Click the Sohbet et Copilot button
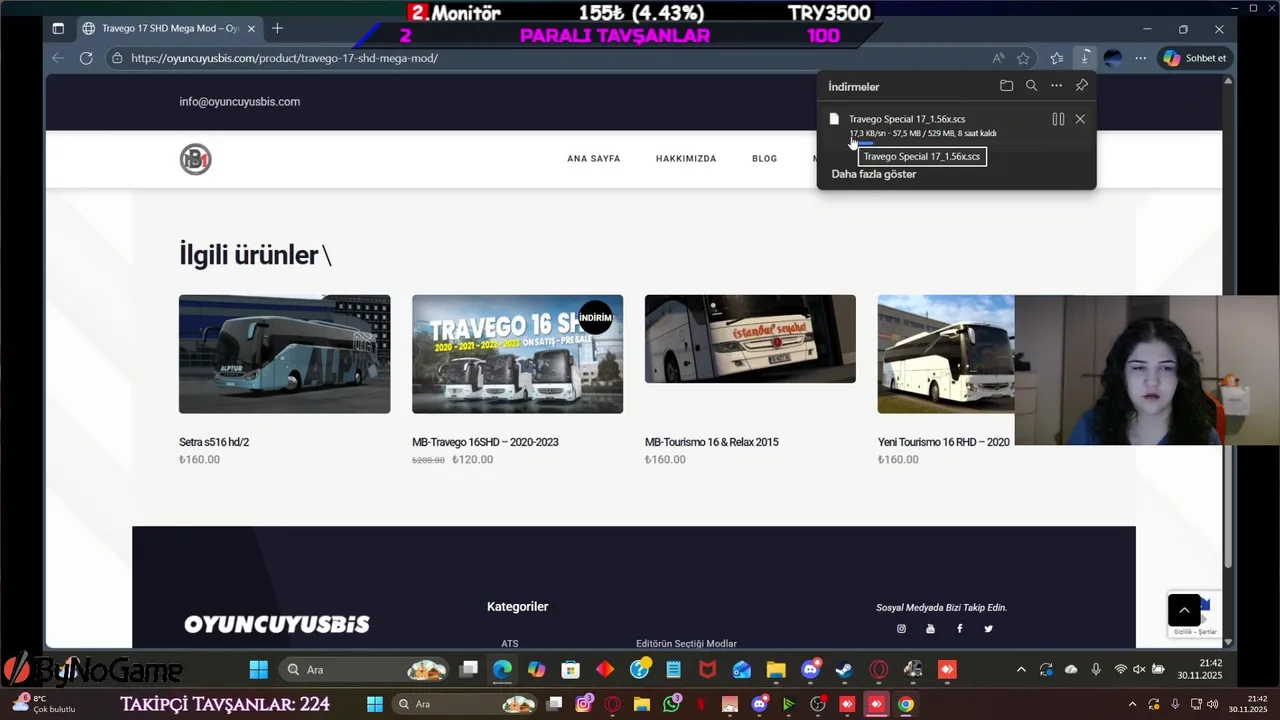1280x720 pixels. [1195, 58]
